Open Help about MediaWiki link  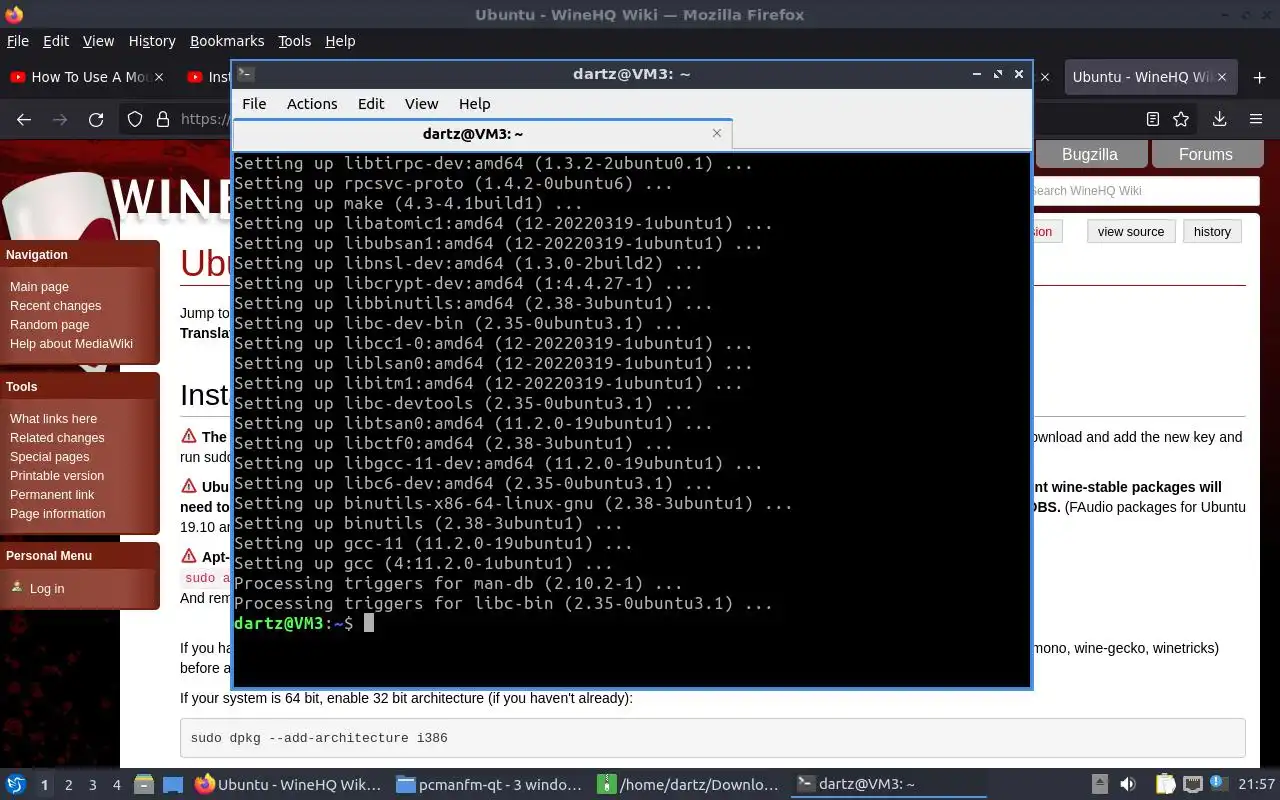(71, 343)
